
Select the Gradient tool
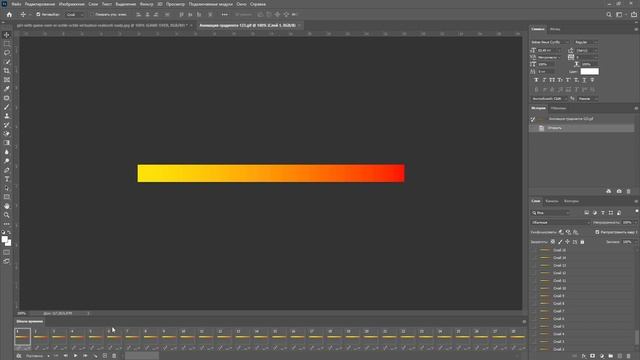(x=7, y=143)
